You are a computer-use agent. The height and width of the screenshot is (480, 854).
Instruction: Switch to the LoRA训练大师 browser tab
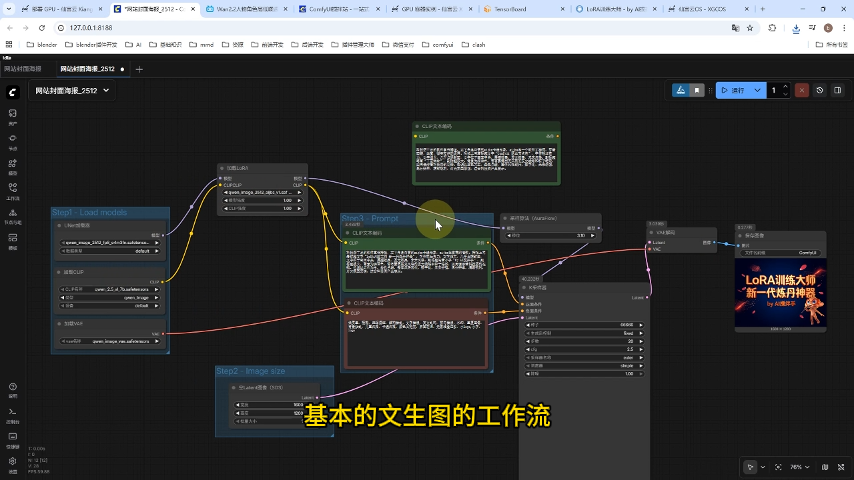(615, 9)
